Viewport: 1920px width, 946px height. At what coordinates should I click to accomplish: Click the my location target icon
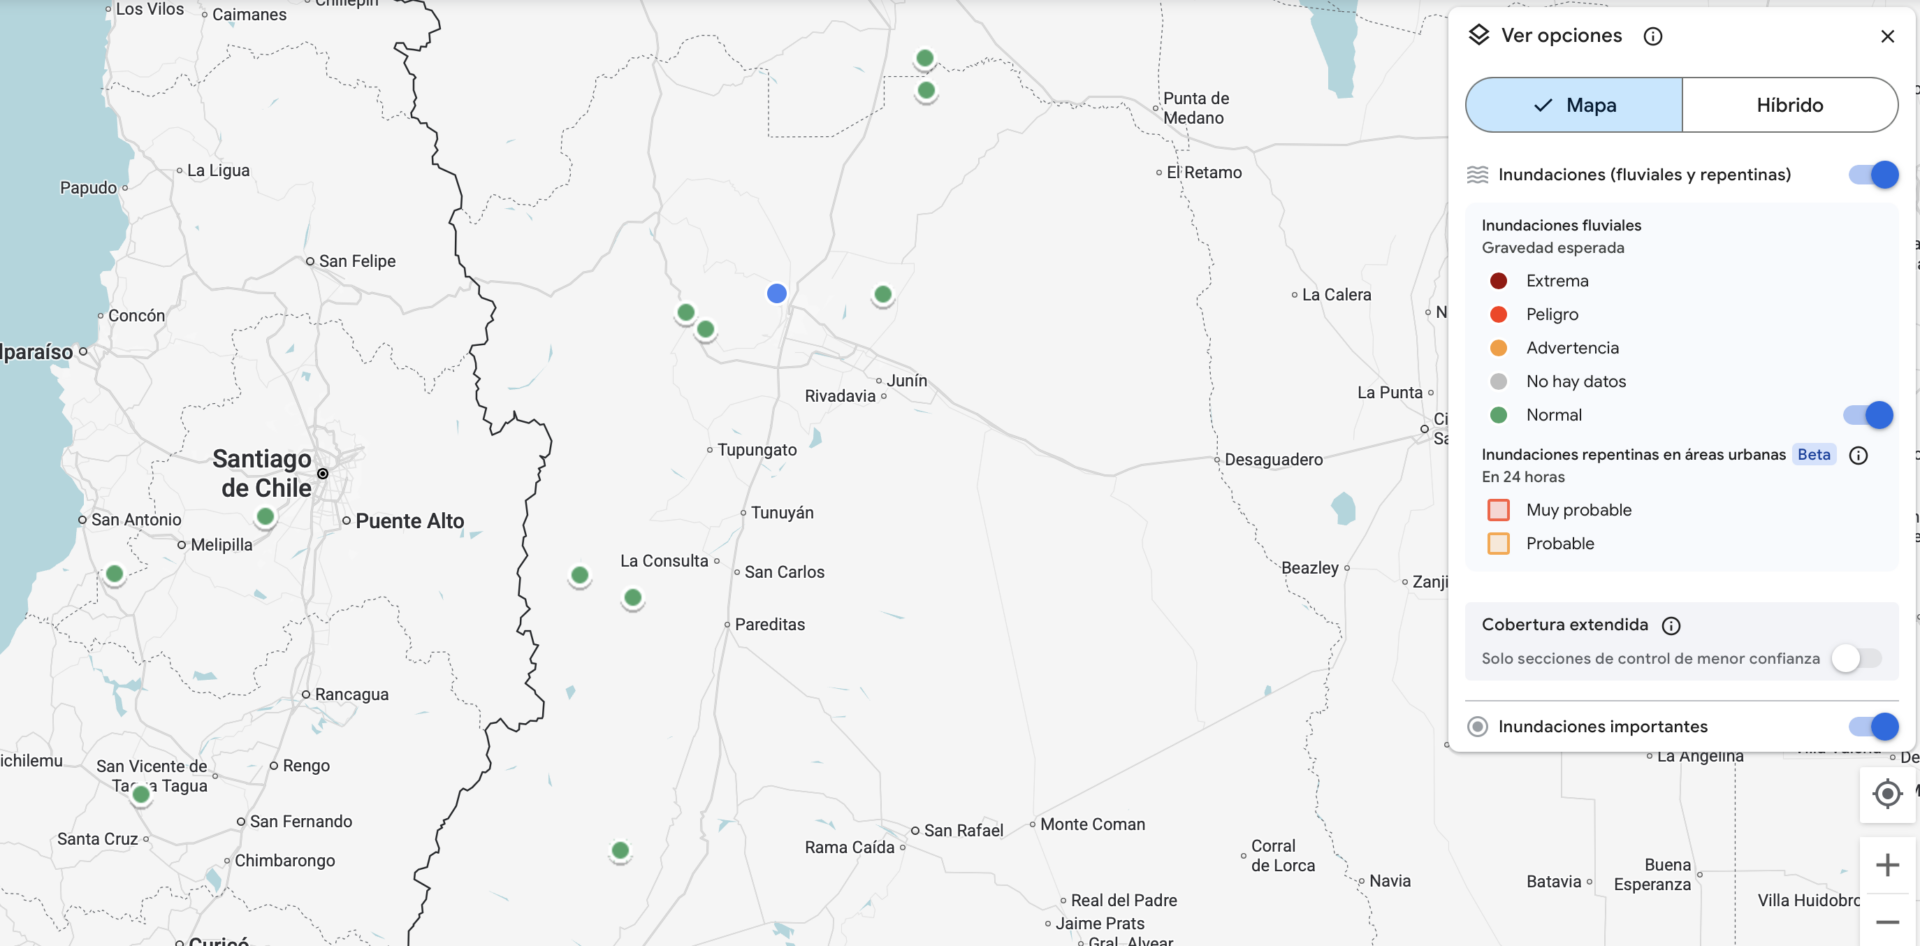click(1887, 794)
